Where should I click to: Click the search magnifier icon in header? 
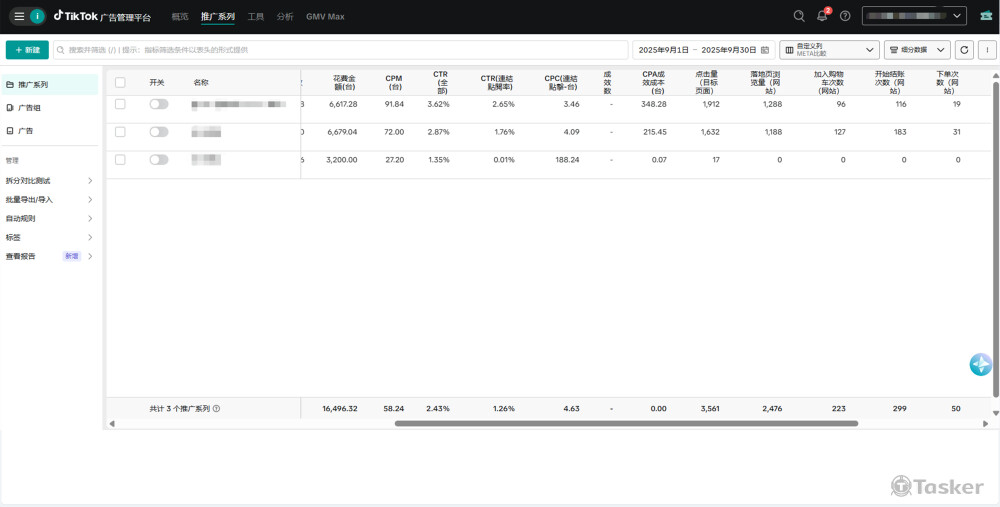[799, 16]
